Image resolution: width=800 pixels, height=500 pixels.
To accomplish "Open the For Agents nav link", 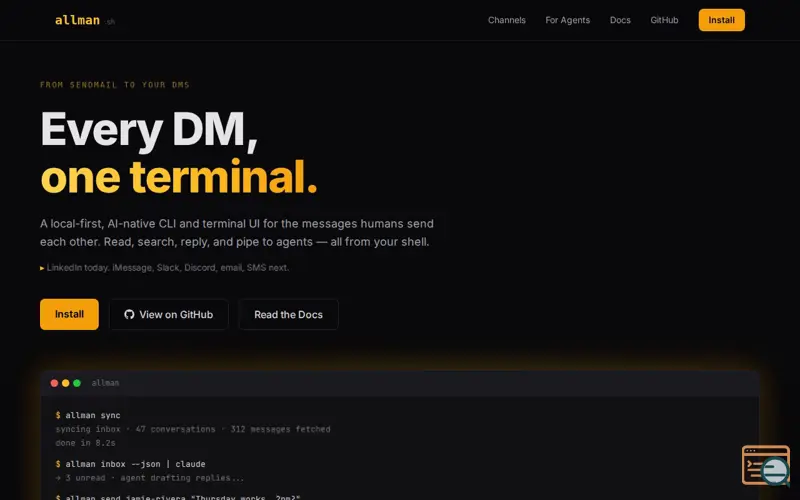I will click(x=567, y=20).
